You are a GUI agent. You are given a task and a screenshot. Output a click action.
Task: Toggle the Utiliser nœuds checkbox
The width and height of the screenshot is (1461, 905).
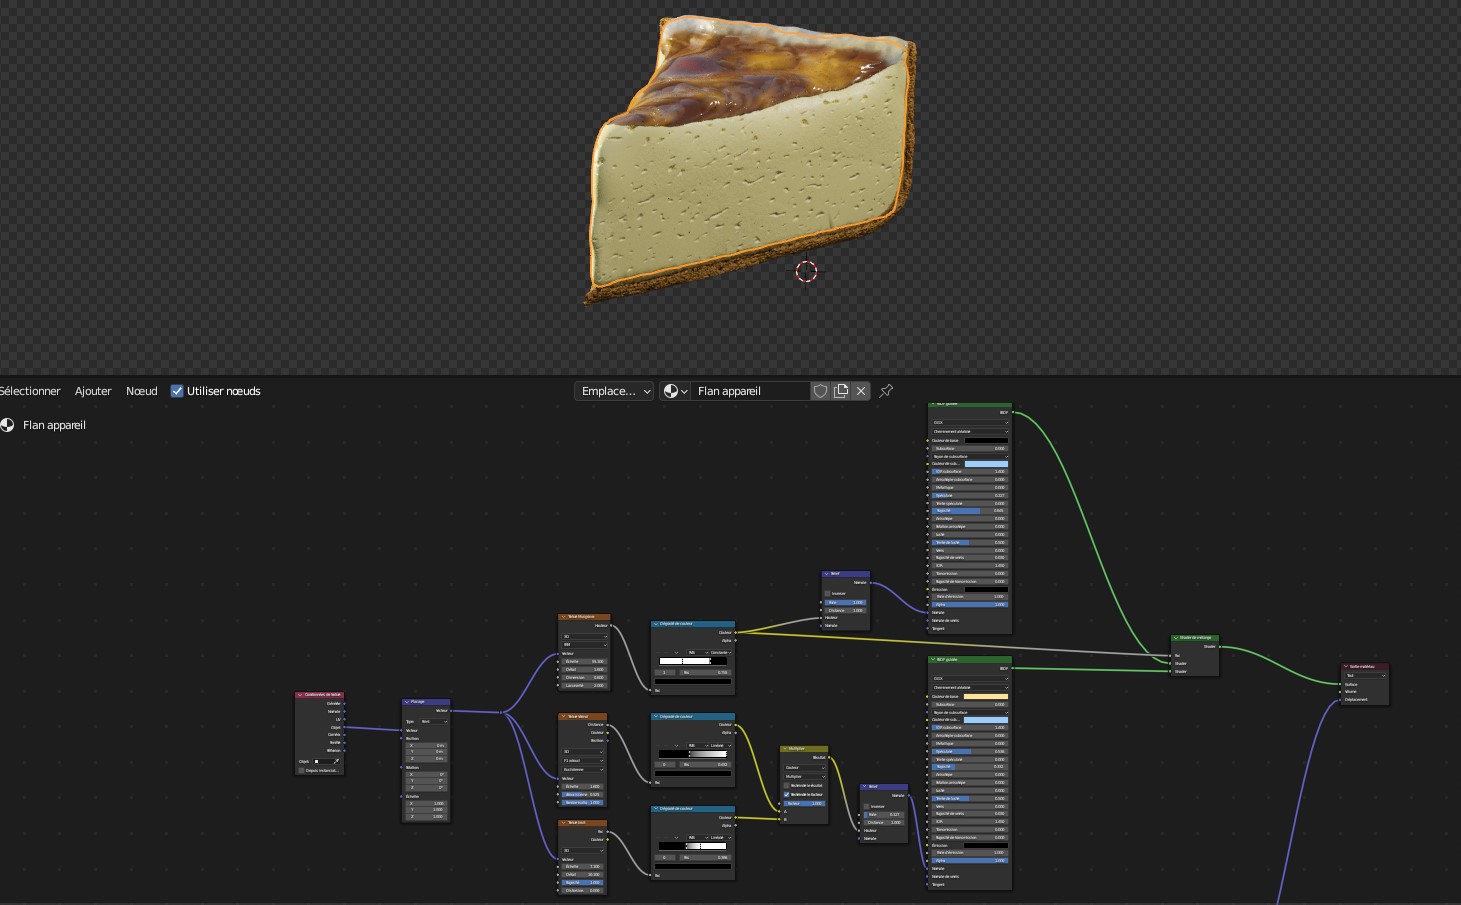pos(177,391)
